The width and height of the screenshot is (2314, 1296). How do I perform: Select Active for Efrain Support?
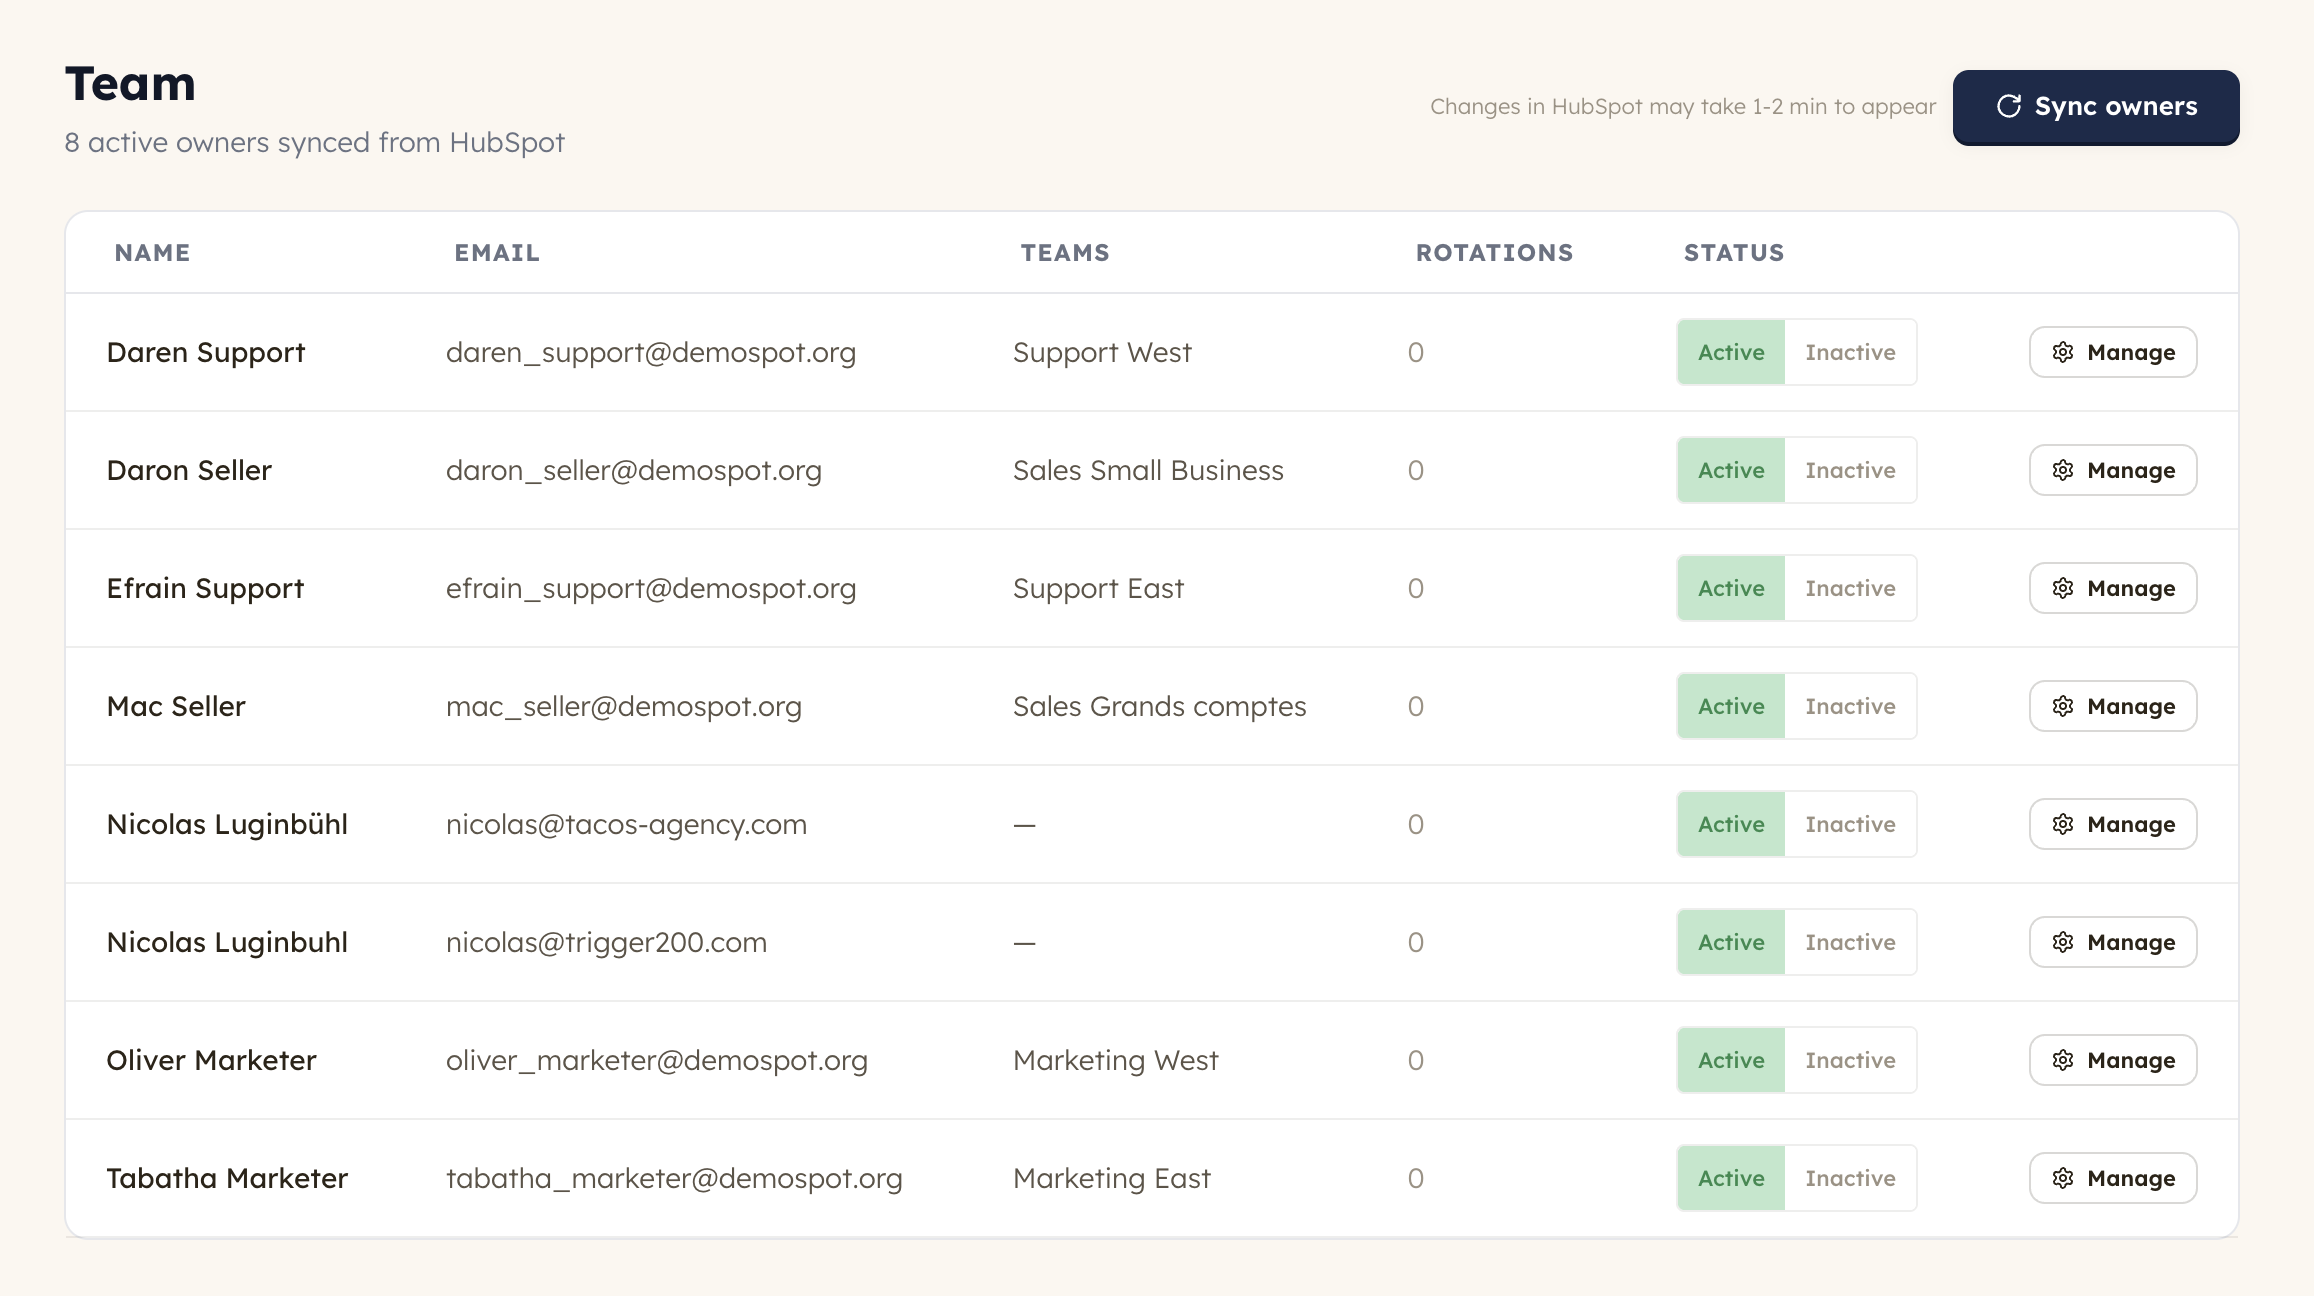click(1731, 588)
